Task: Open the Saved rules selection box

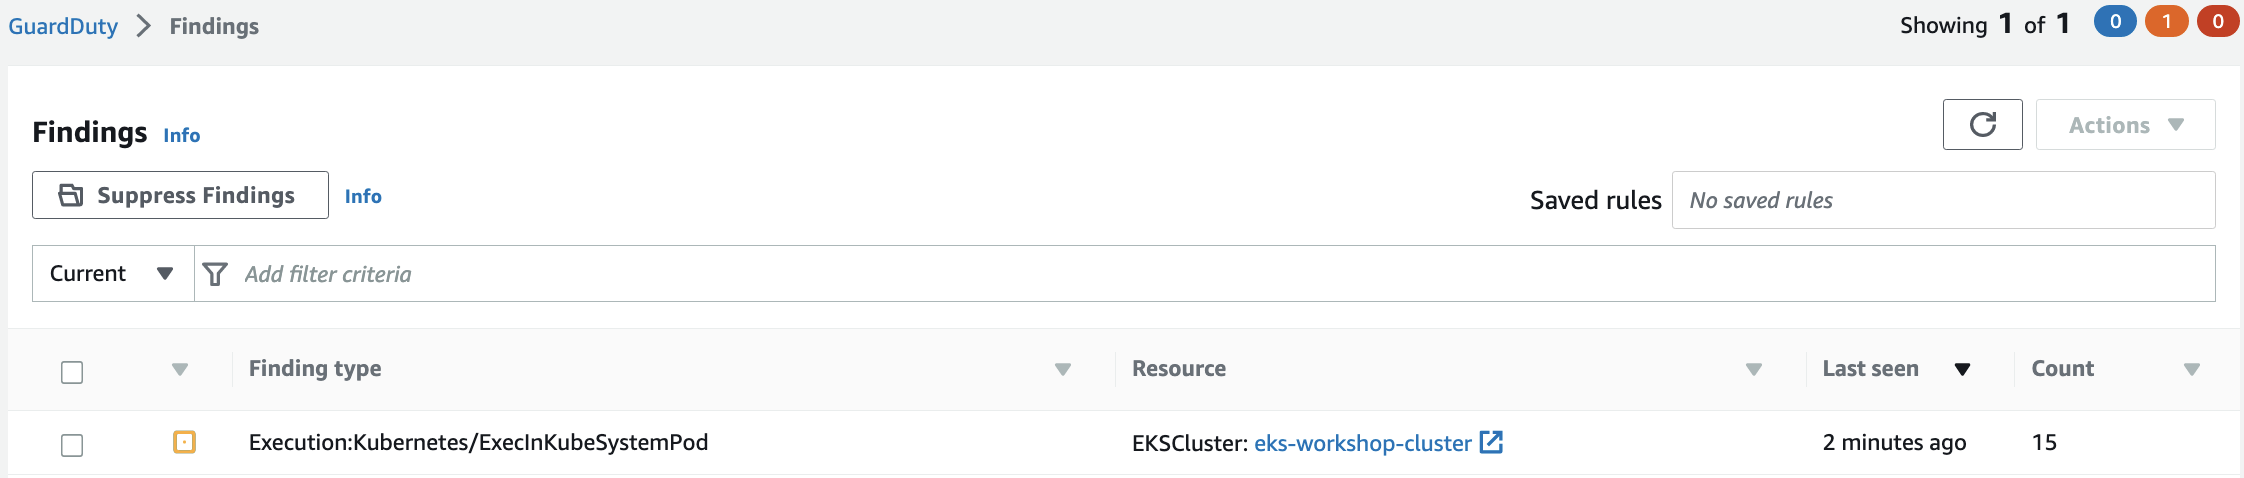Action: (x=1942, y=200)
